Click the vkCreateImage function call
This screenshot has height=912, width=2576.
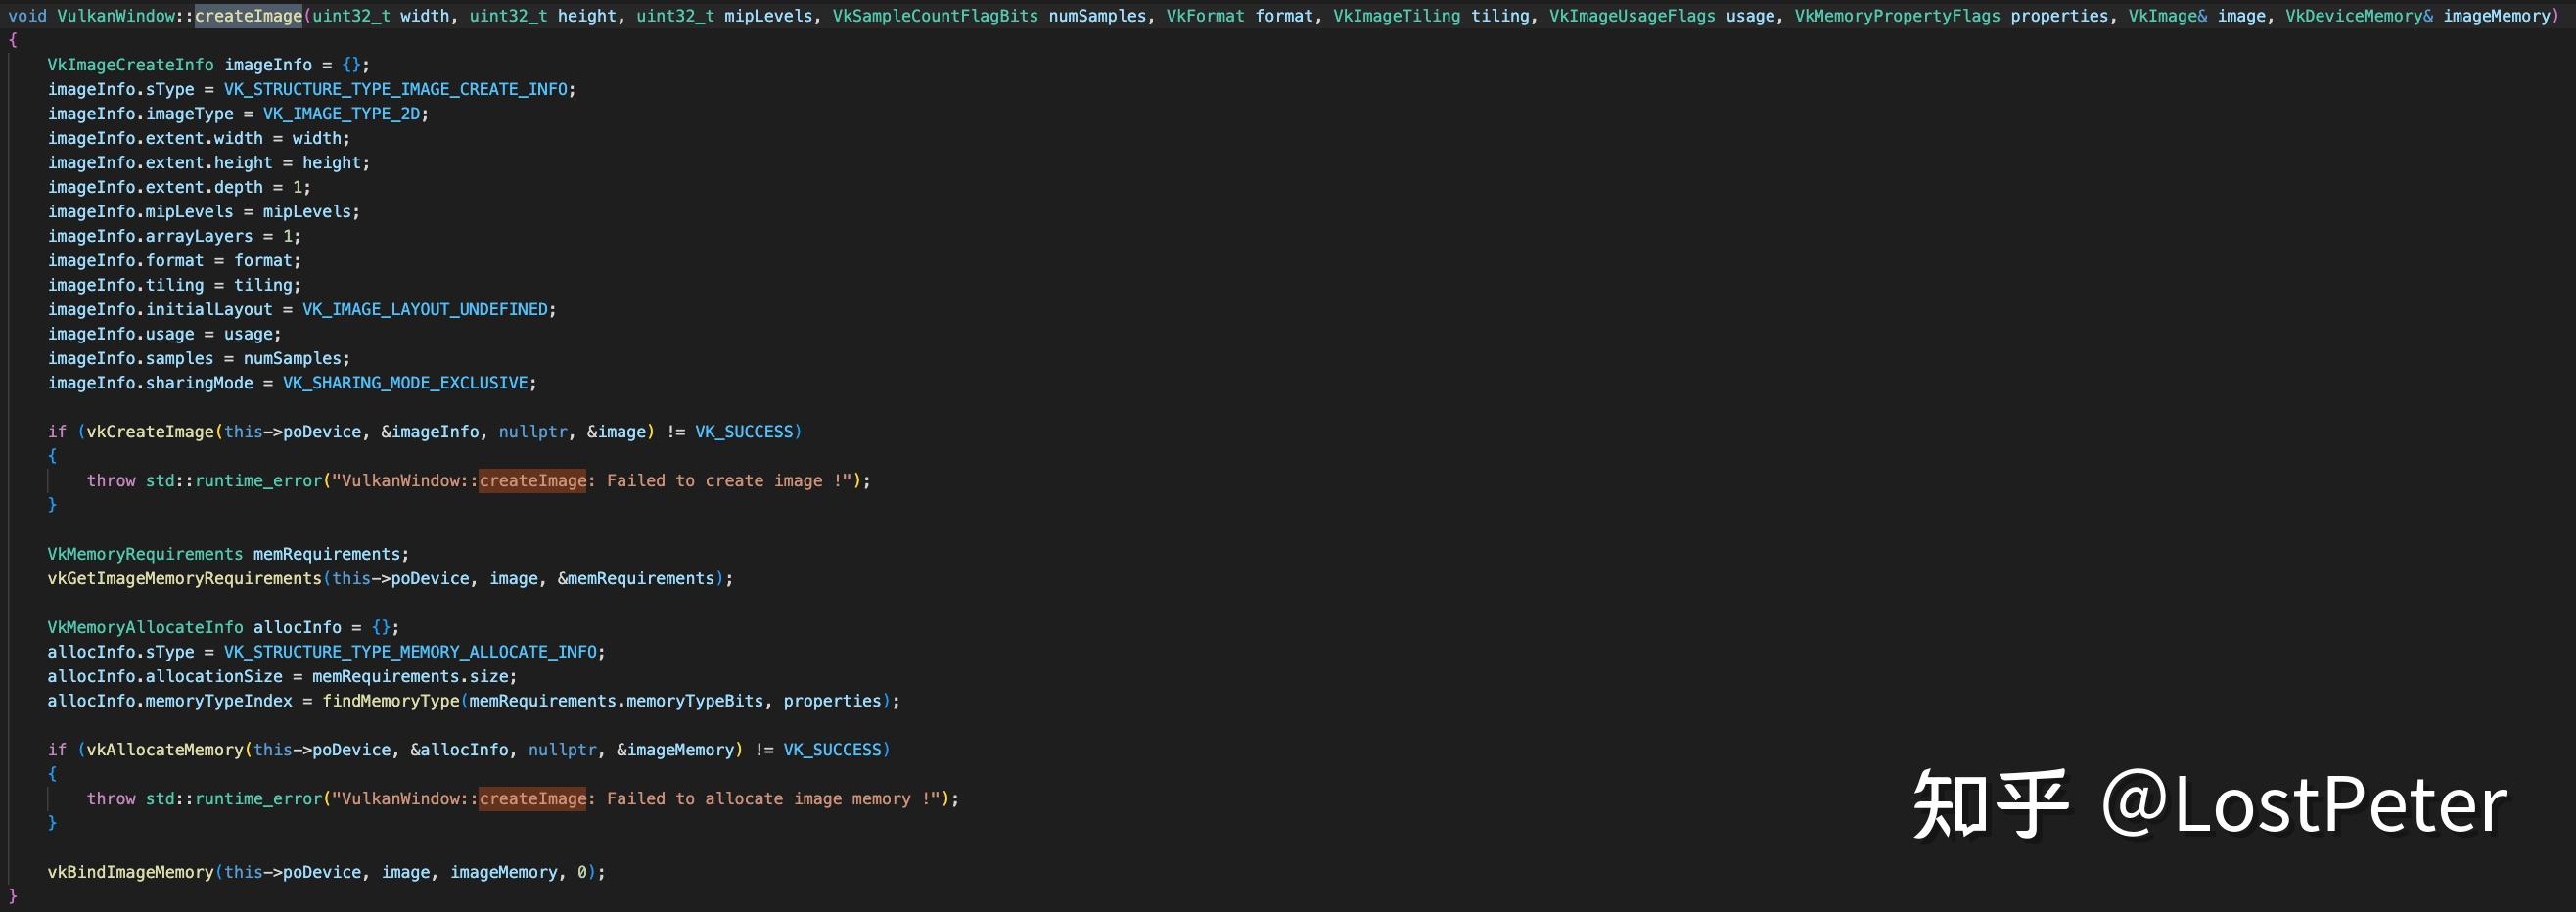coord(150,432)
